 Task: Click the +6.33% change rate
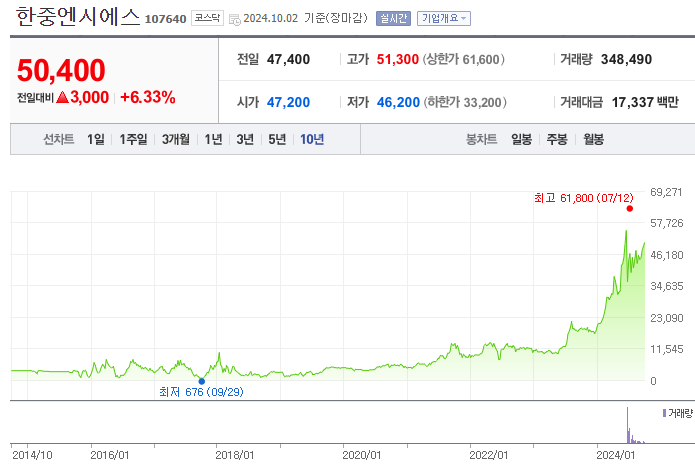click(x=148, y=97)
